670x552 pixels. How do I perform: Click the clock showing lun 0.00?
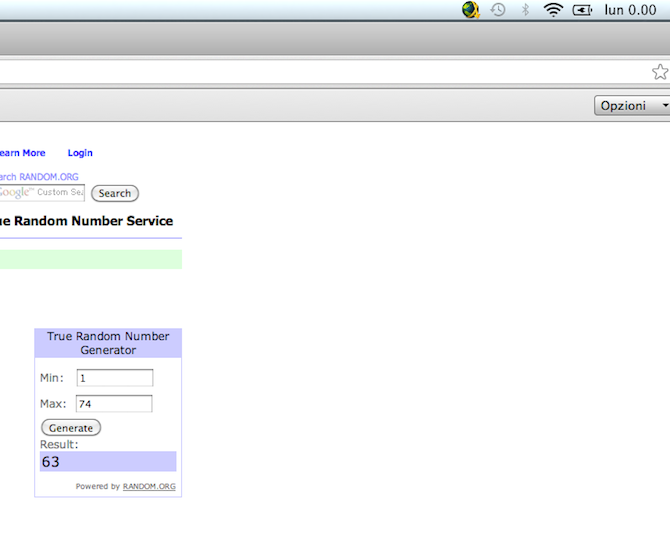[630, 10]
